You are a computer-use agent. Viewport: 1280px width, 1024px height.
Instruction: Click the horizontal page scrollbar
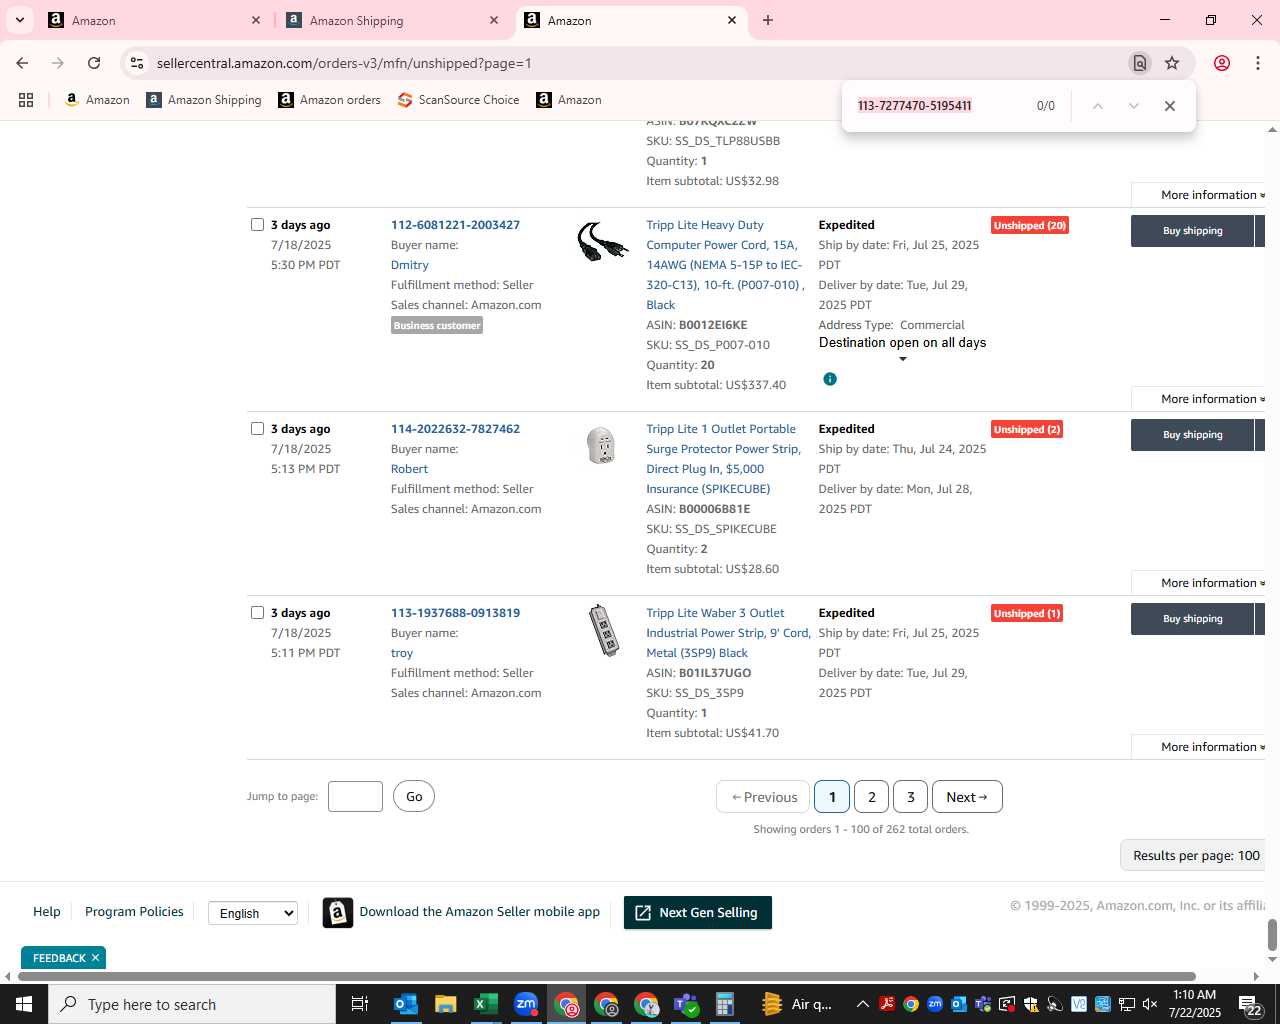pyautogui.click(x=607, y=976)
